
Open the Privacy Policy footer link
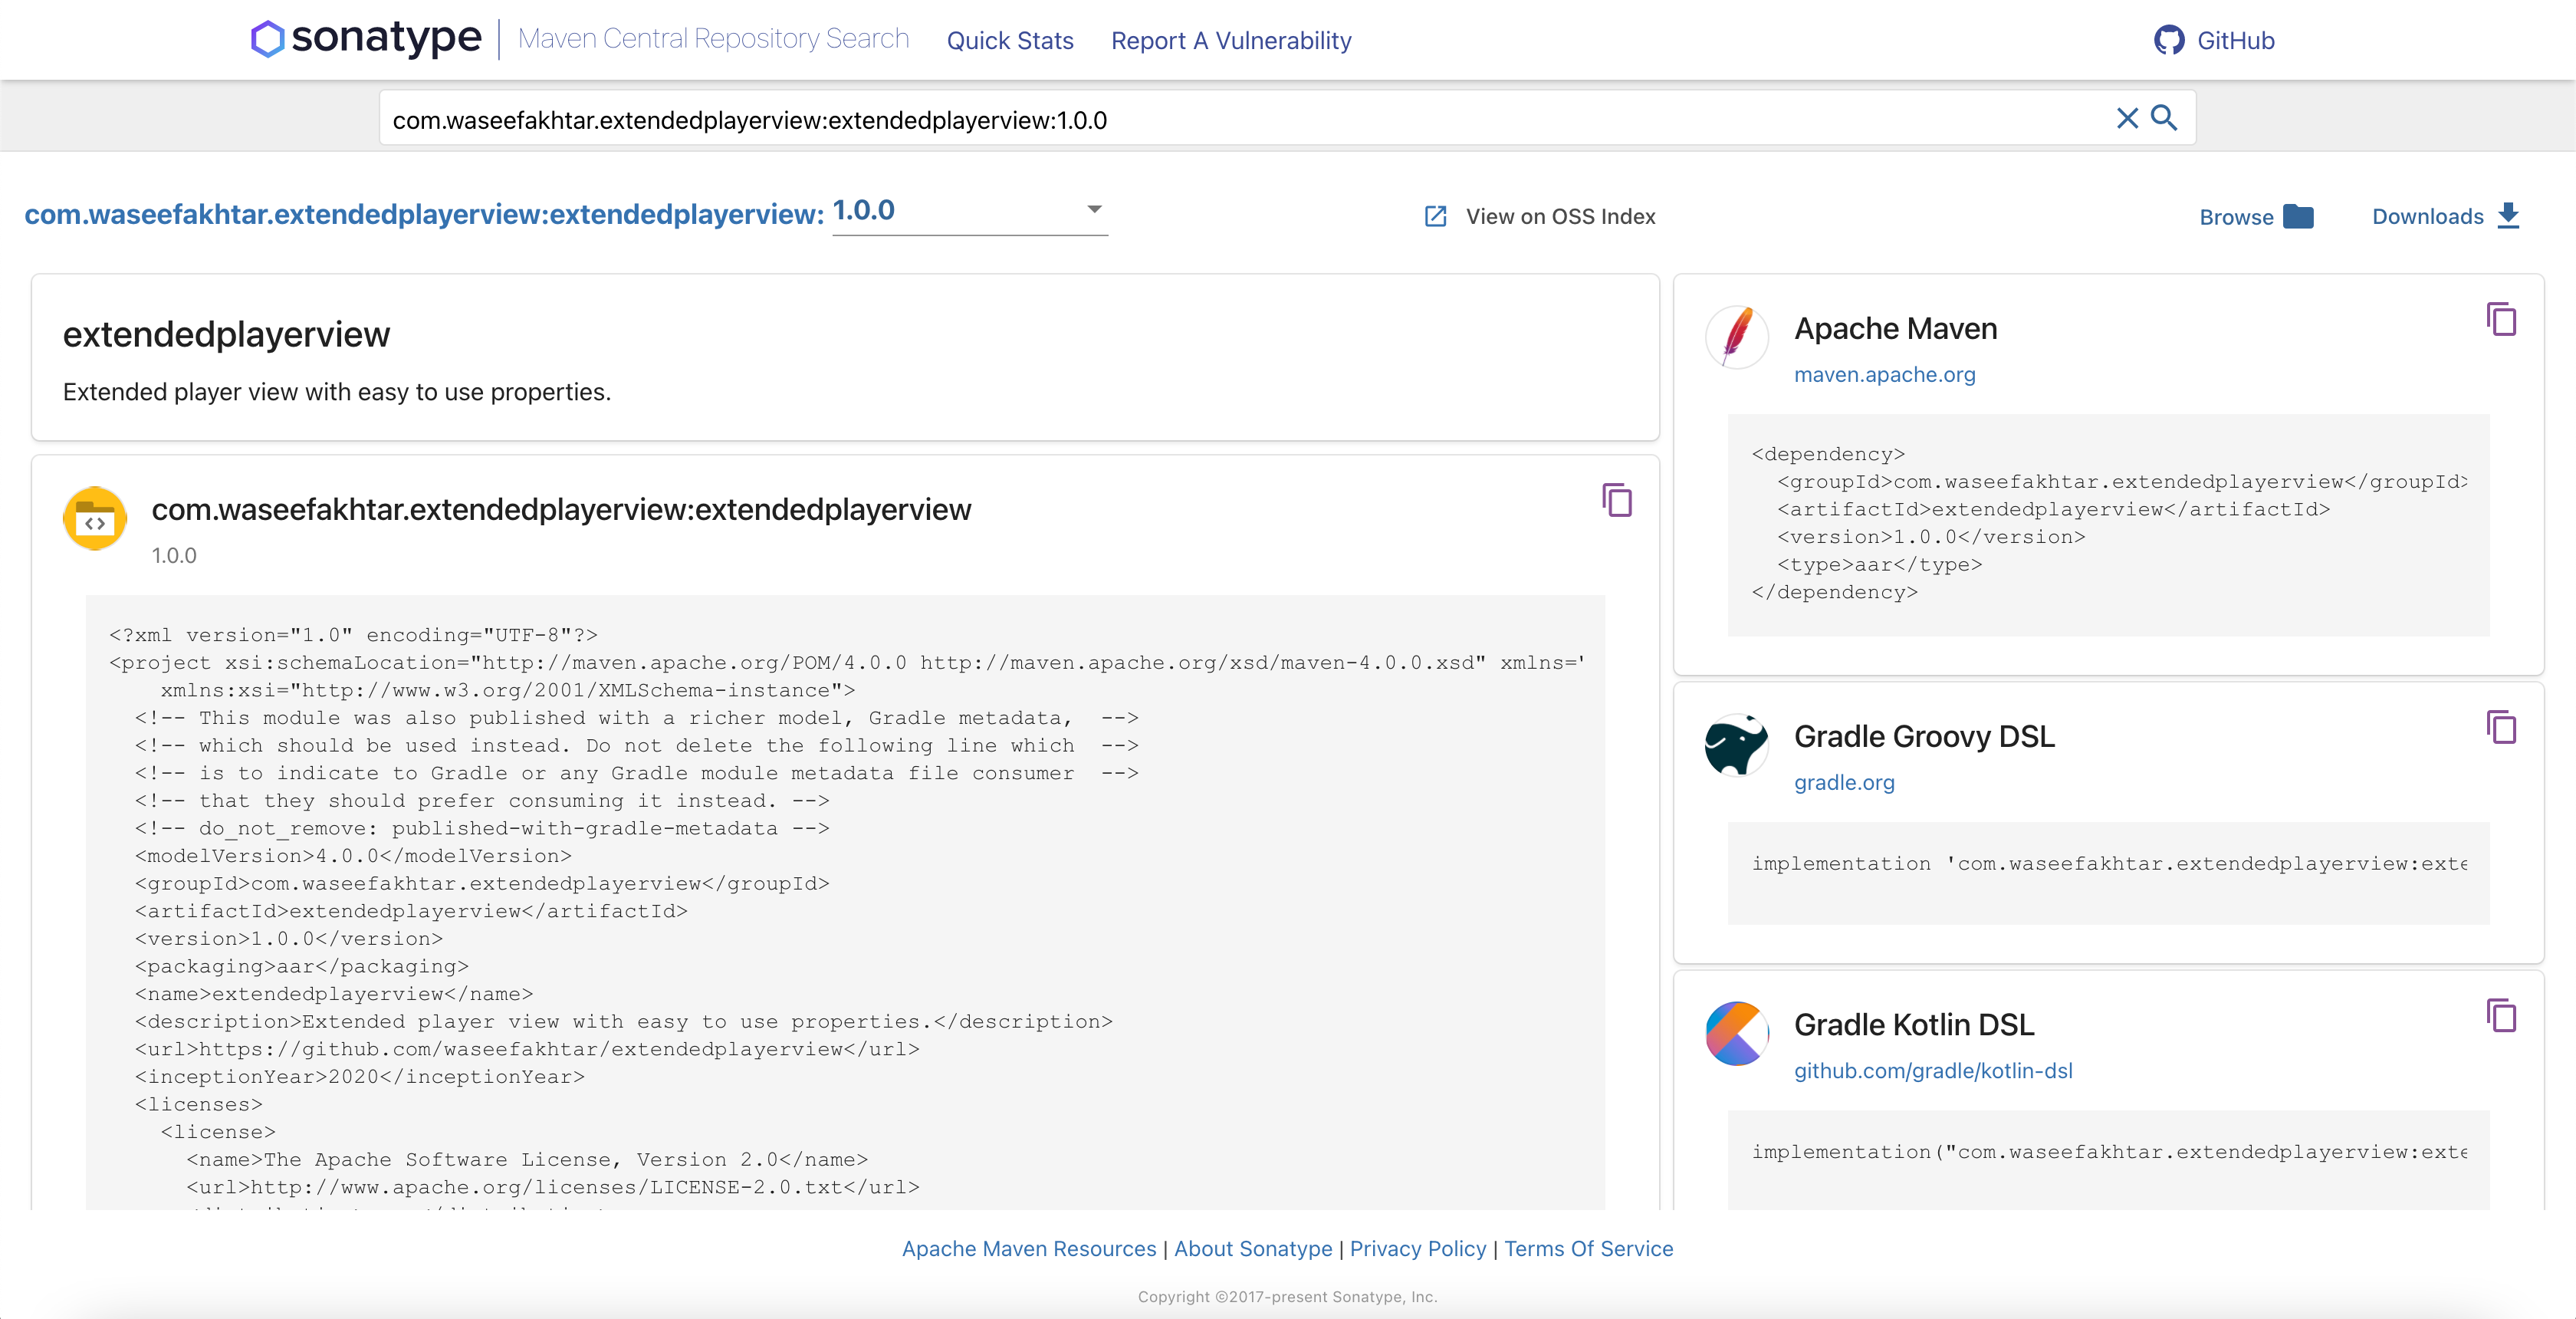(x=1417, y=1249)
